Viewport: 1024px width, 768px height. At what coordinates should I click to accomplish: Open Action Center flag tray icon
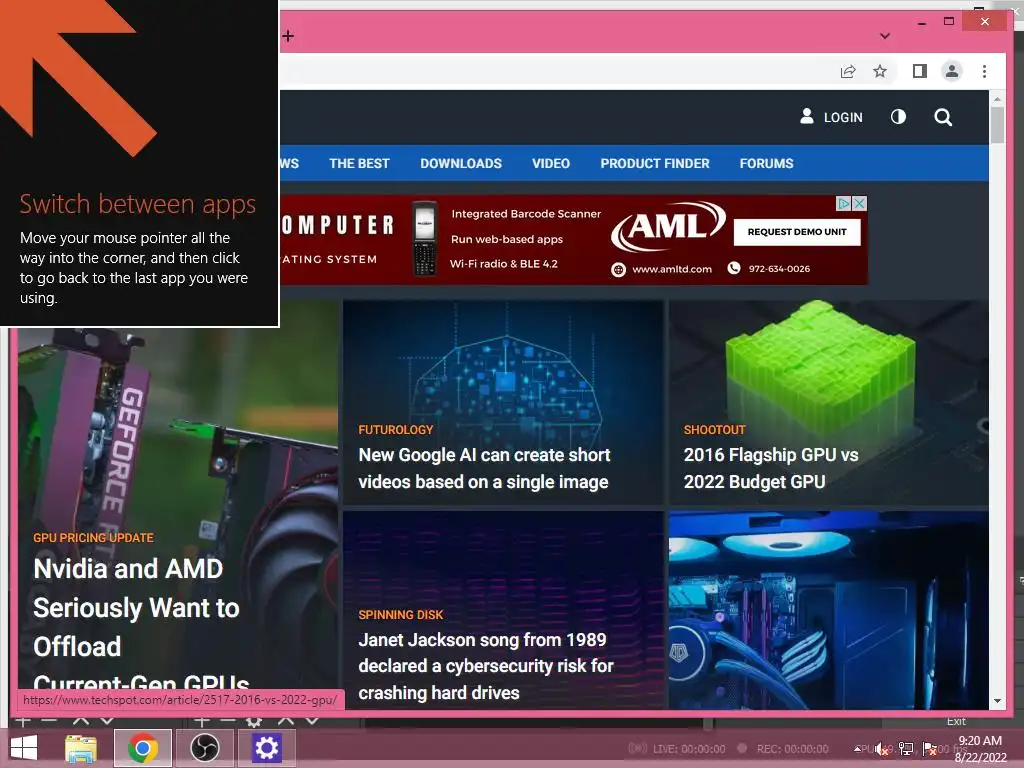tap(929, 749)
